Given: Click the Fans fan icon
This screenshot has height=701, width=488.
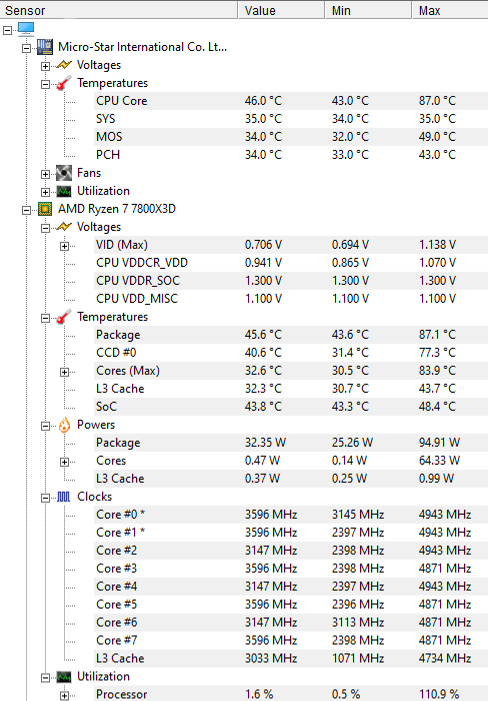Looking at the screenshot, I should coord(64,173).
